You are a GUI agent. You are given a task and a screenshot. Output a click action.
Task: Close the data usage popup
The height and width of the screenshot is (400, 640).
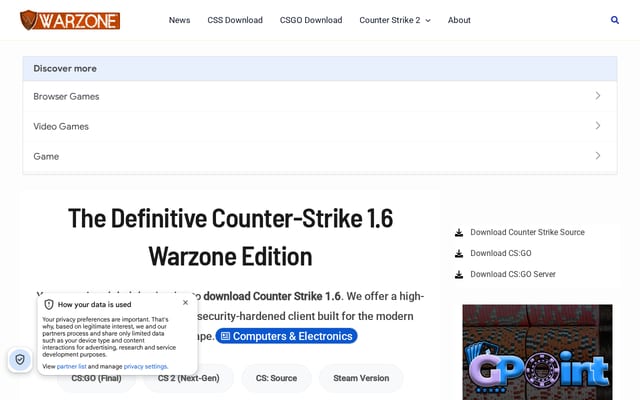(x=185, y=302)
